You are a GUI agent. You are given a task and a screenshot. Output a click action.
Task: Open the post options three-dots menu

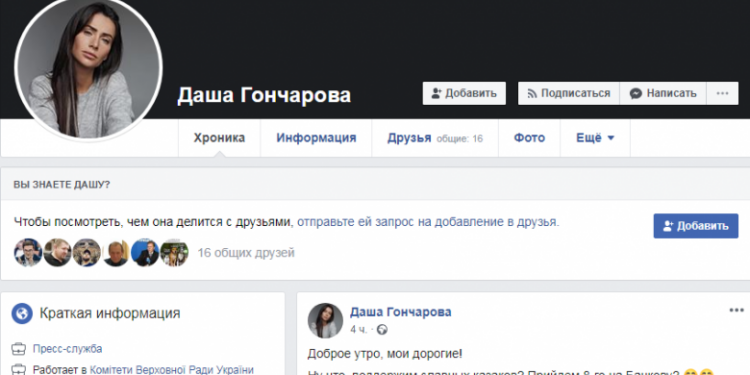(737, 310)
